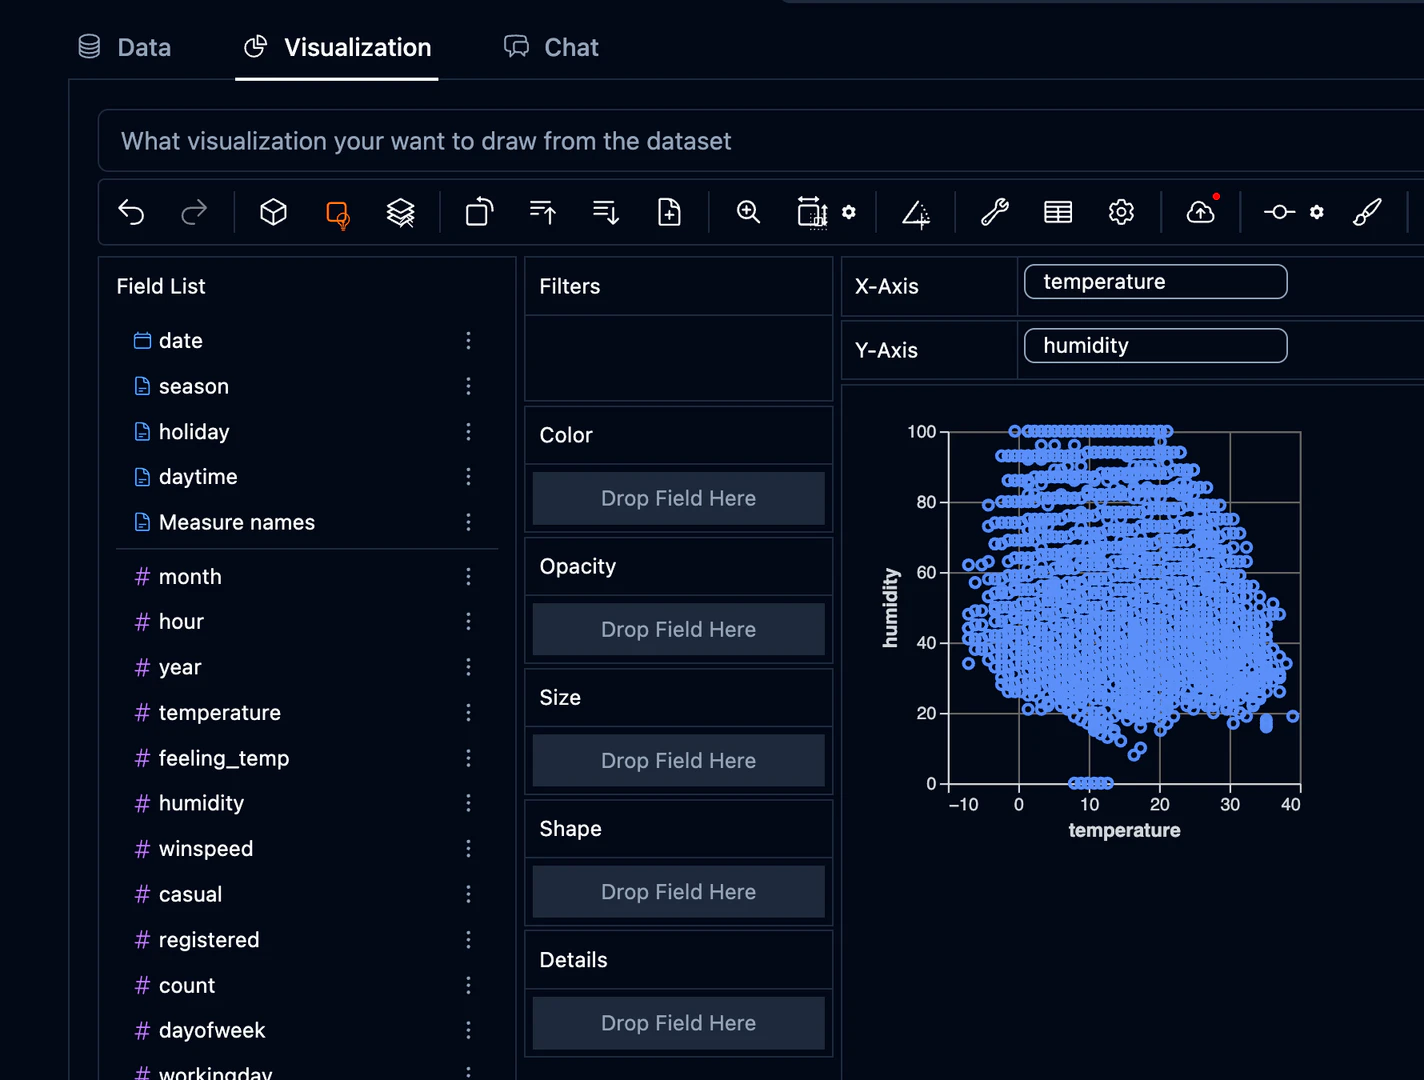1424x1080 pixels.
Task: Open the options menu for humidity field
Action: tap(468, 803)
